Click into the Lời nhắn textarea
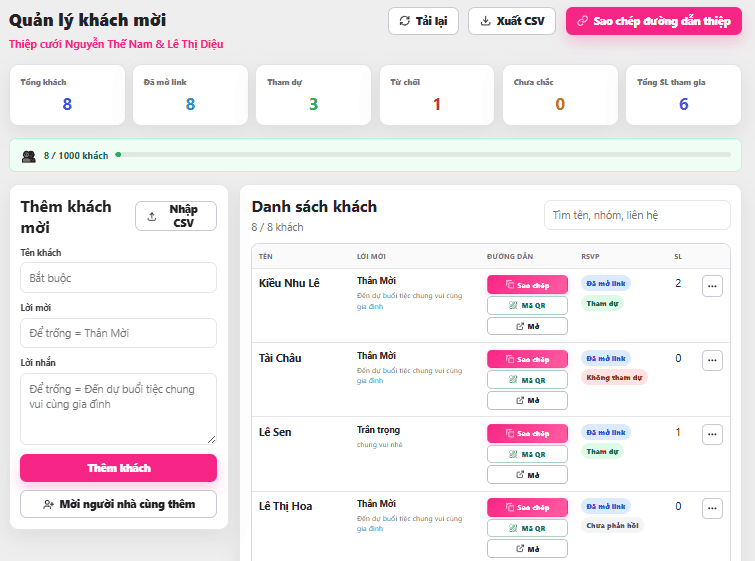The image size is (755, 561). click(118, 409)
